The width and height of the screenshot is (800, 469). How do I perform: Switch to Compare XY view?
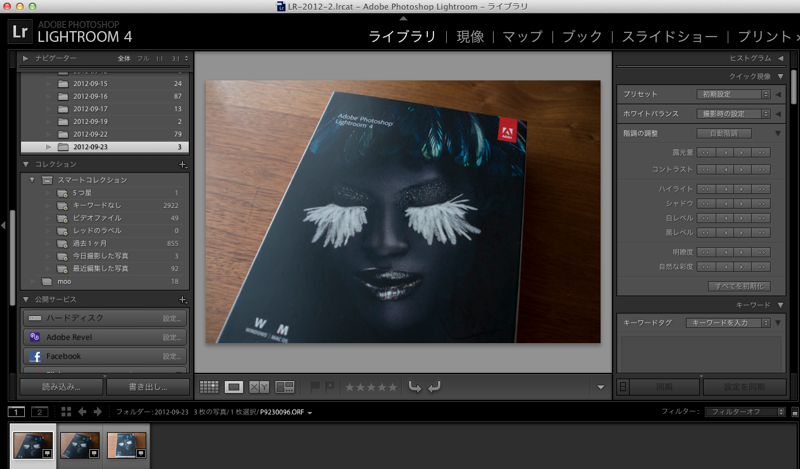click(259, 387)
